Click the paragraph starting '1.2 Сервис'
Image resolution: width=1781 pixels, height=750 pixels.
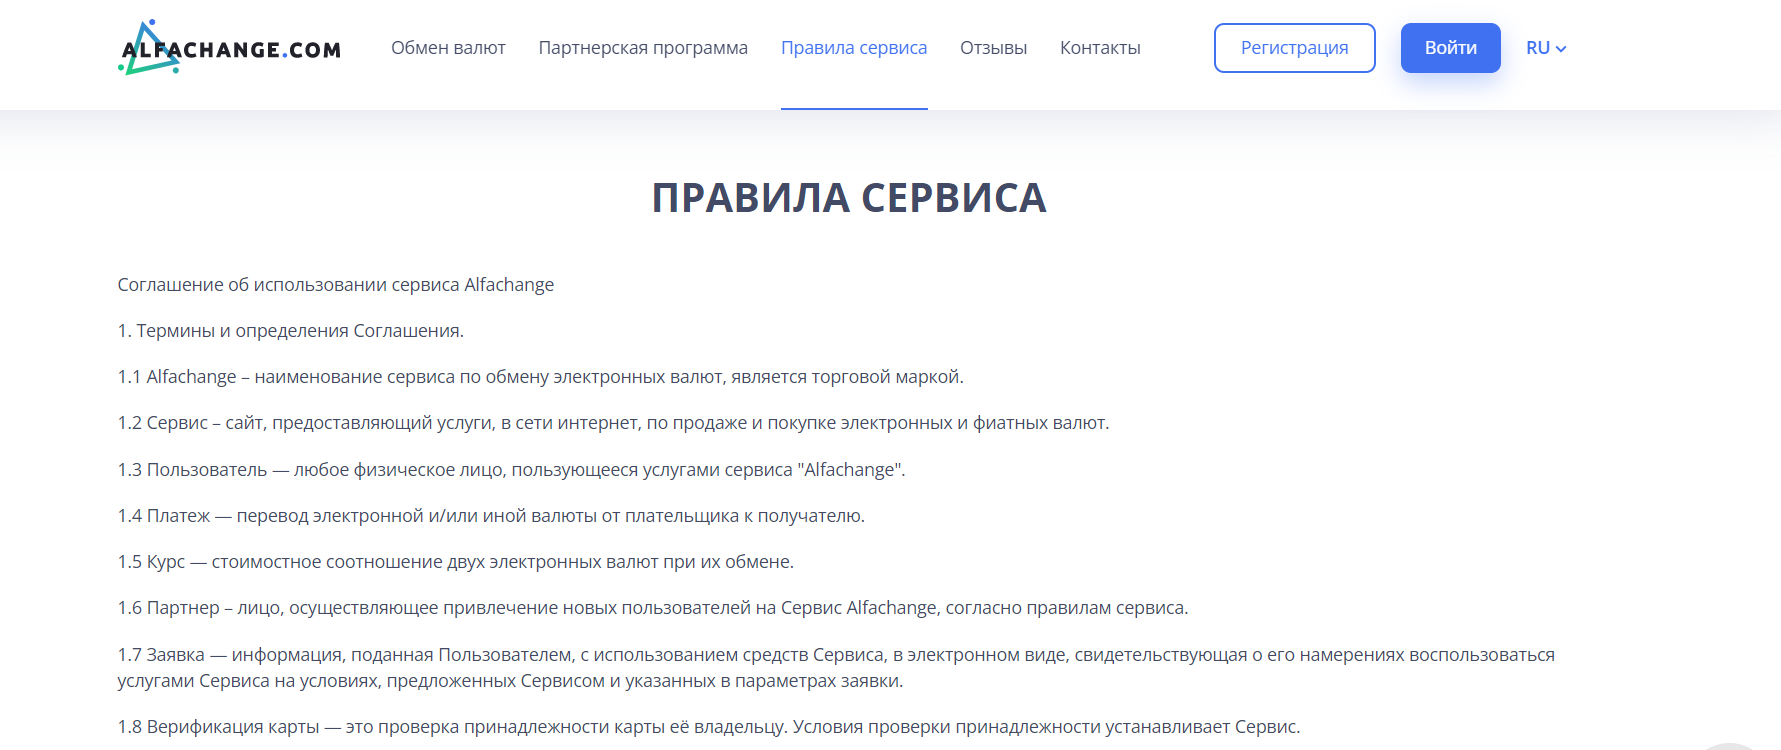(613, 423)
